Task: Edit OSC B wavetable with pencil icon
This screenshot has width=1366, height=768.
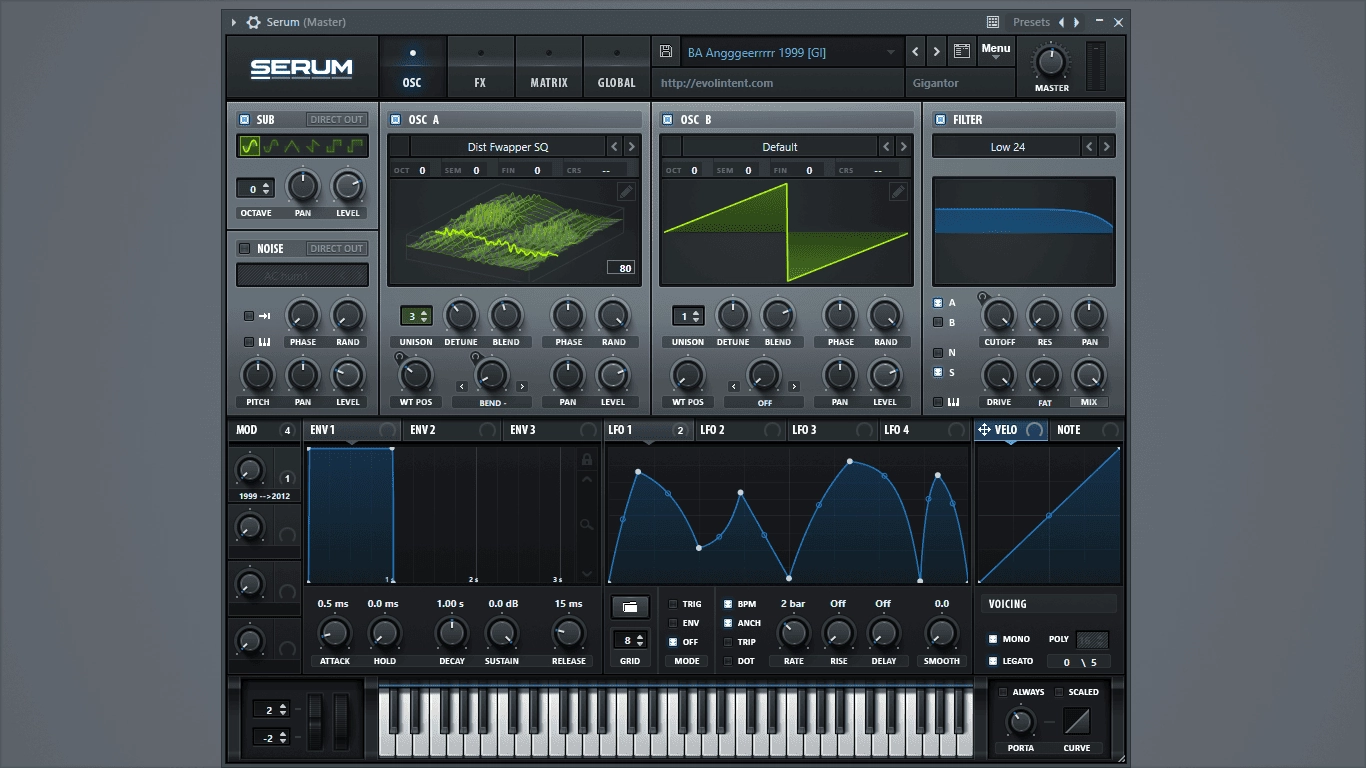Action: pyautogui.click(x=898, y=192)
